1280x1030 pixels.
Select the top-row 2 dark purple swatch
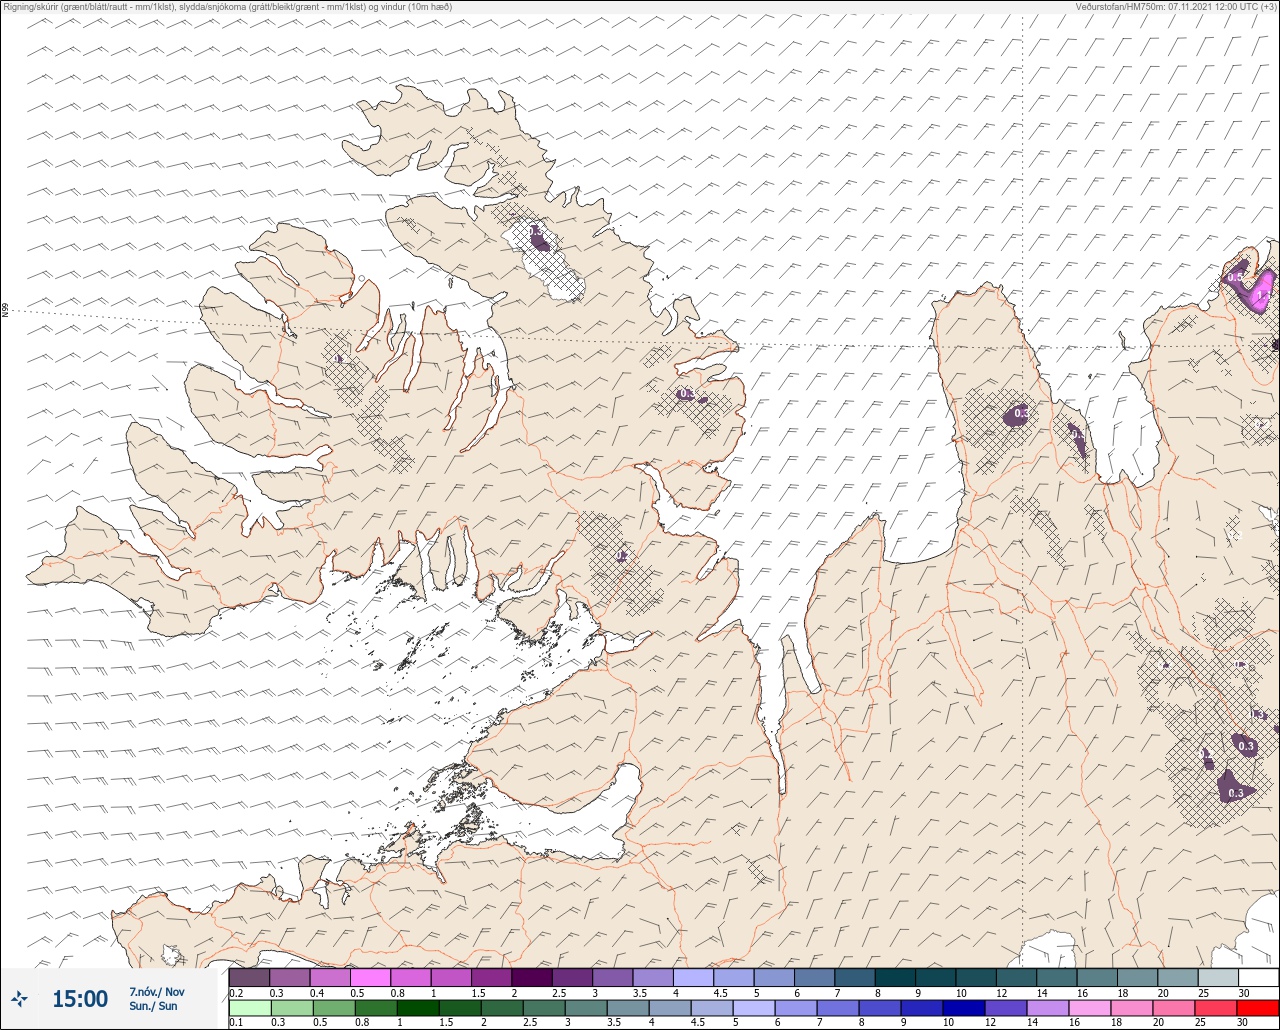(x=532, y=977)
